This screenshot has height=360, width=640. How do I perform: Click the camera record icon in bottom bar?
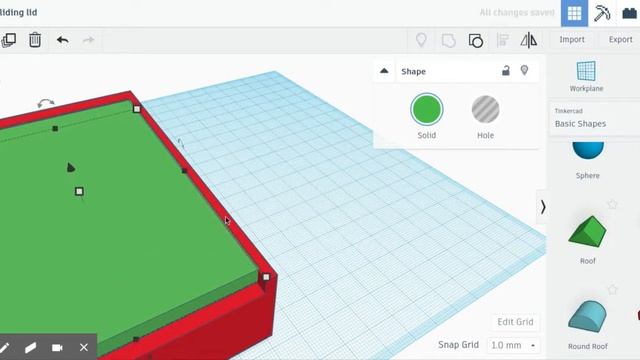(57, 348)
